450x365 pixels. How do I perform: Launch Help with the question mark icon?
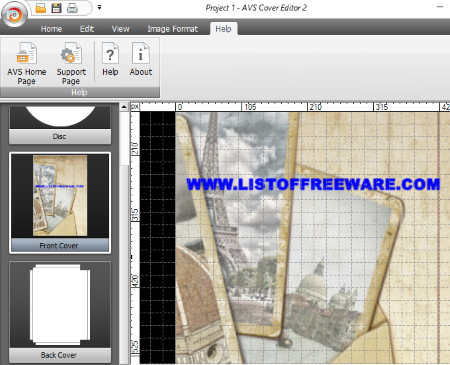click(x=110, y=59)
